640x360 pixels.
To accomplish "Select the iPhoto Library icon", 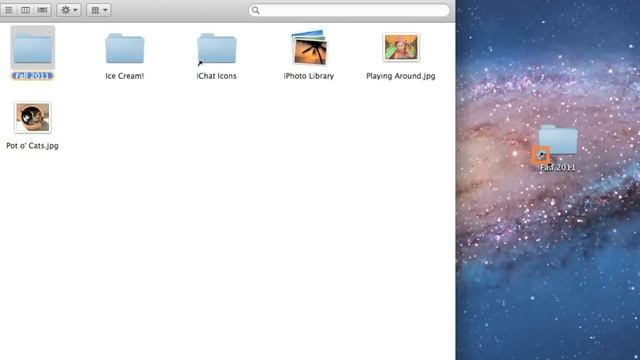I will coord(309,47).
